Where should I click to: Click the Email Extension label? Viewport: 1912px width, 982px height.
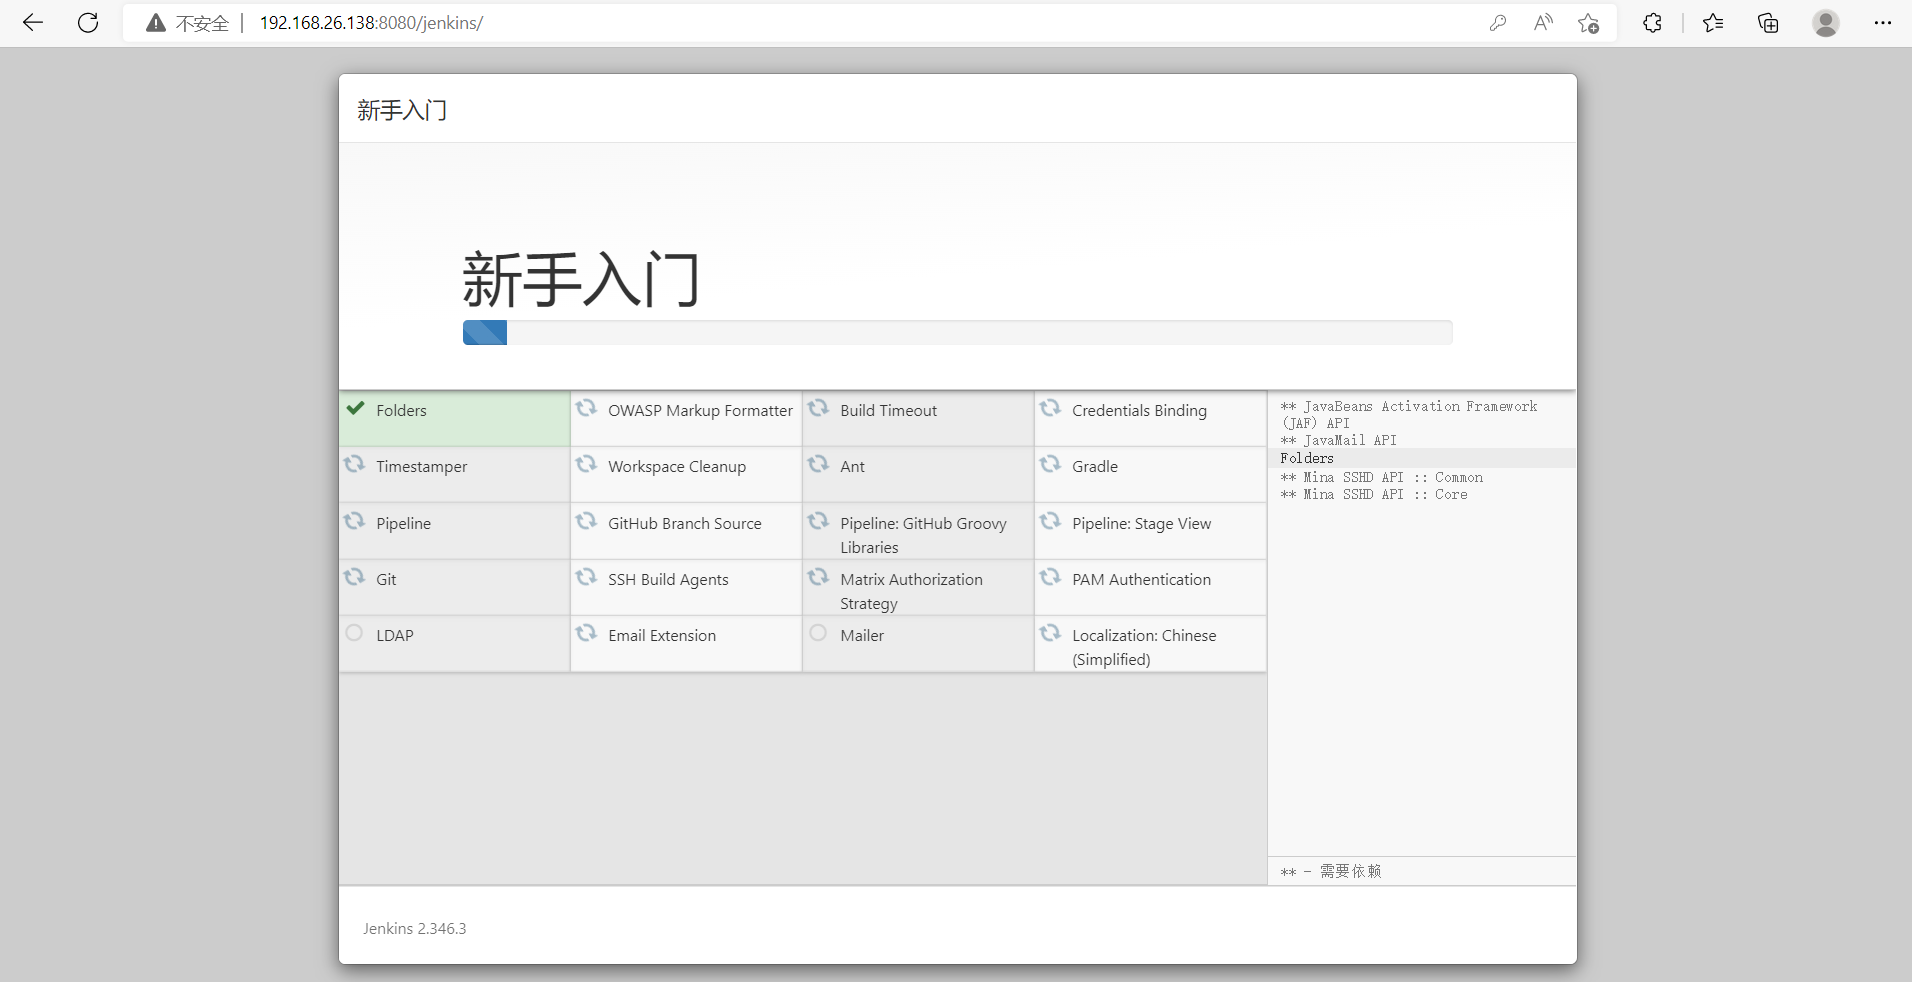tap(662, 636)
